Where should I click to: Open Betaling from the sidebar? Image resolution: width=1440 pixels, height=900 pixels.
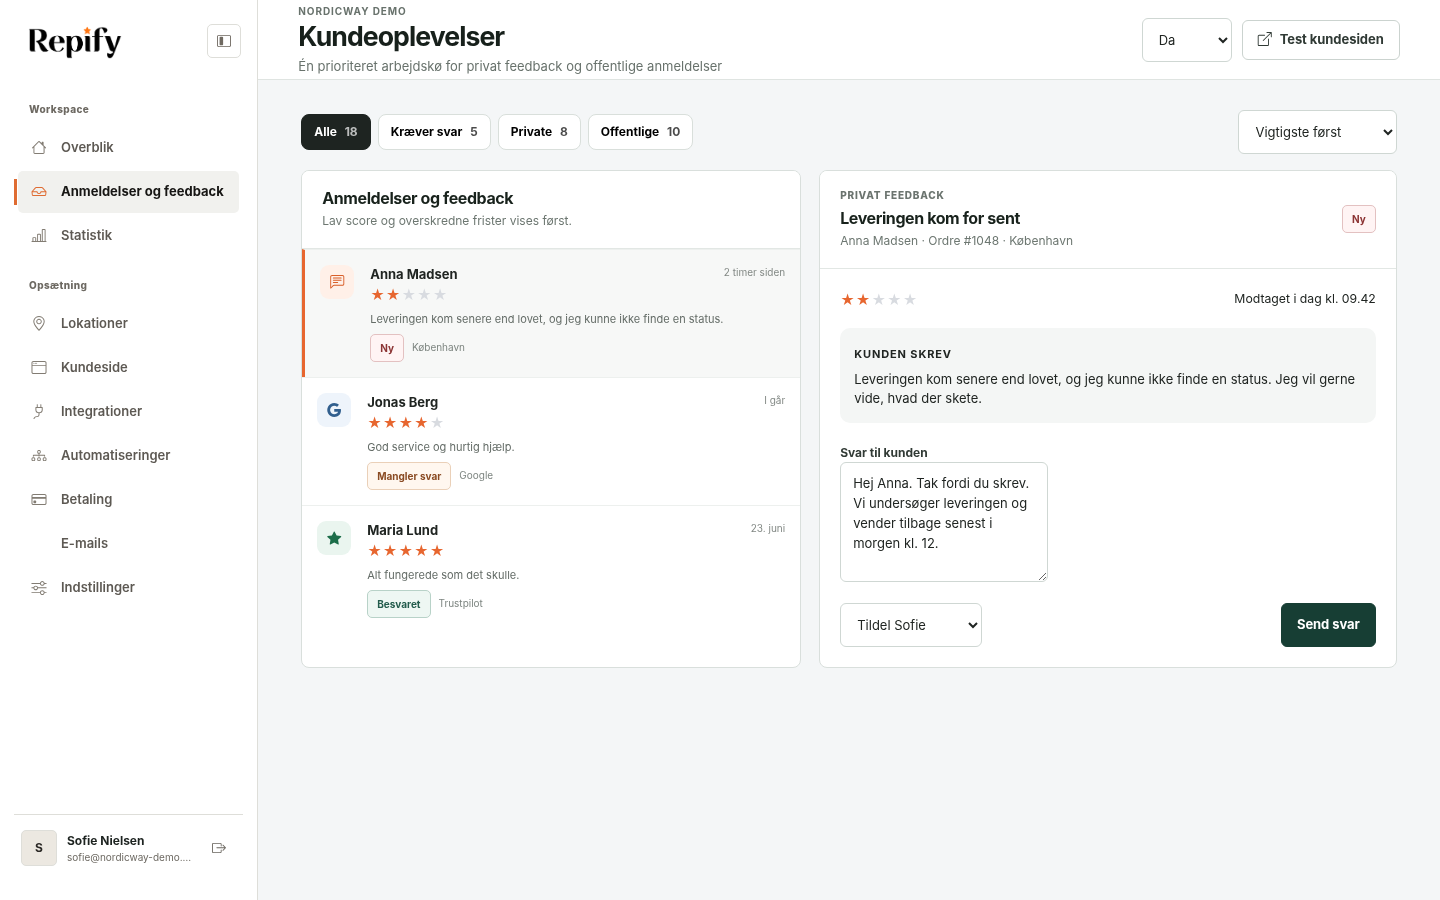click(x=128, y=499)
